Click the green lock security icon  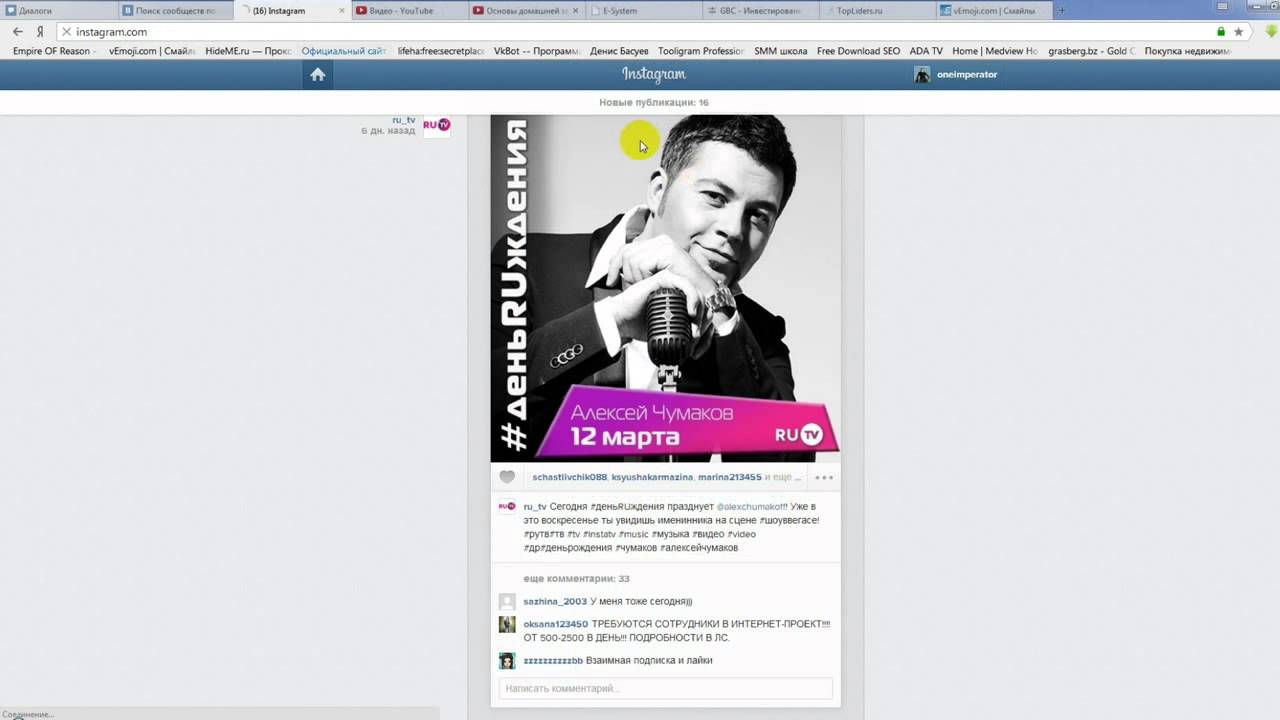coord(1221,32)
